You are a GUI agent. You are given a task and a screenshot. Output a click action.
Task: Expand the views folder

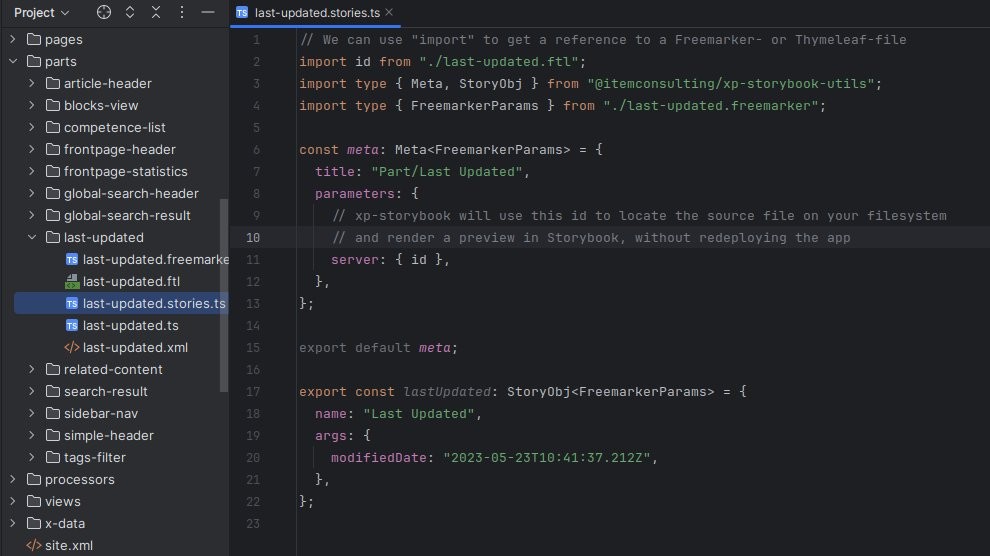click(x=13, y=501)
